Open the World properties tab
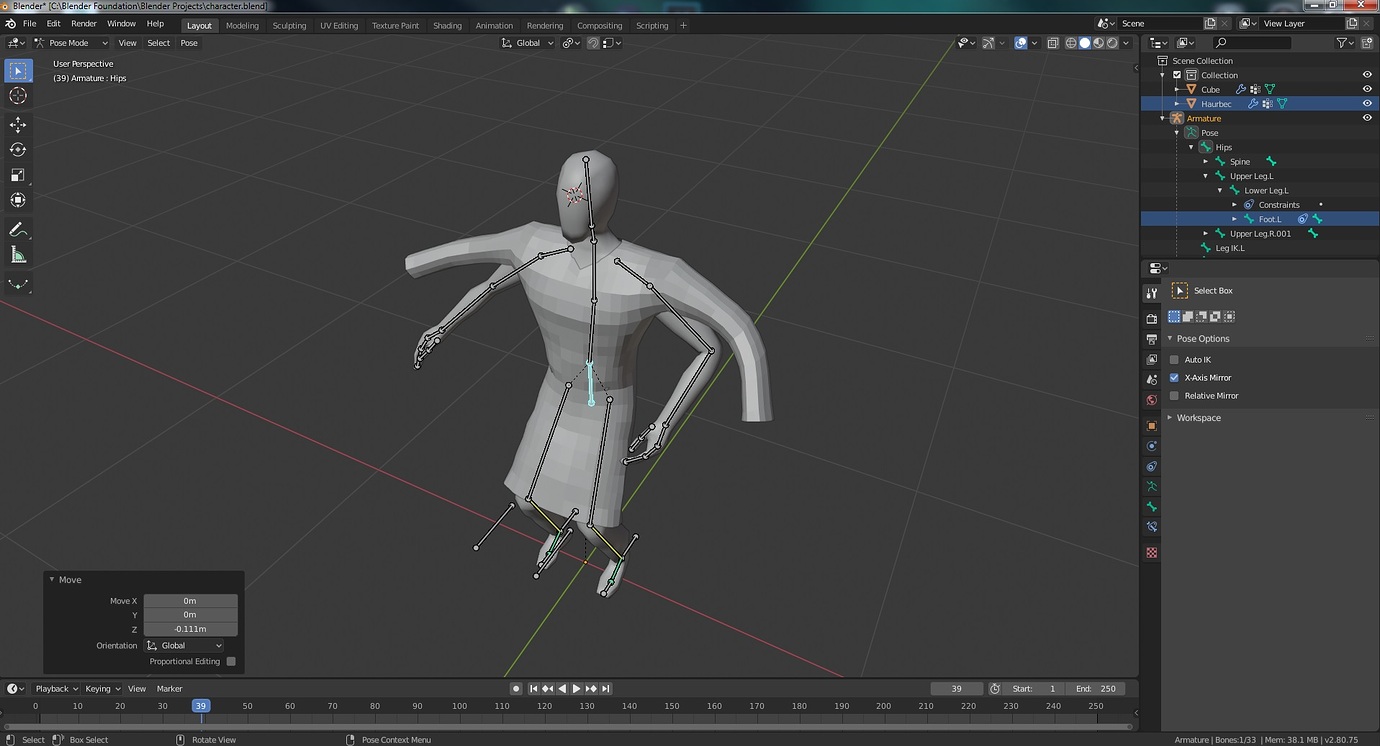This screenshot has height=746, width=1380. (1152, 400)
